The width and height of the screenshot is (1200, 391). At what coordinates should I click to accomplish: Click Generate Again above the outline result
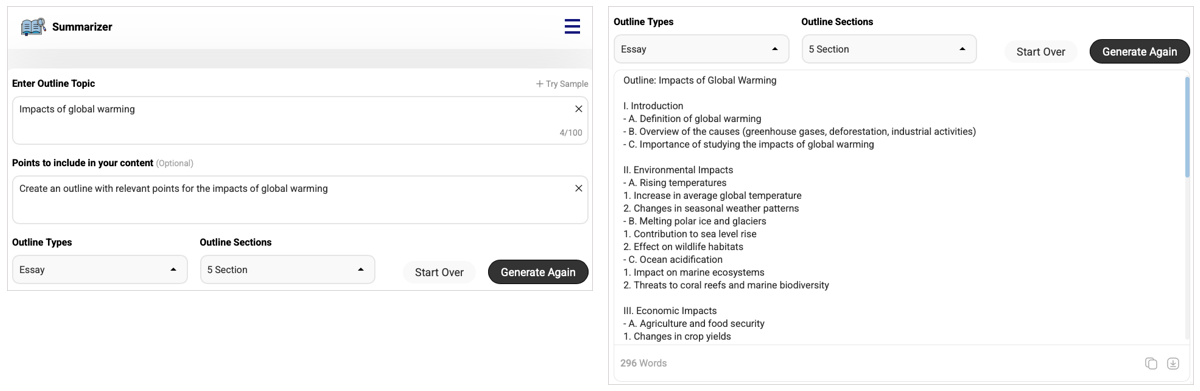(x=1140, y=51)
